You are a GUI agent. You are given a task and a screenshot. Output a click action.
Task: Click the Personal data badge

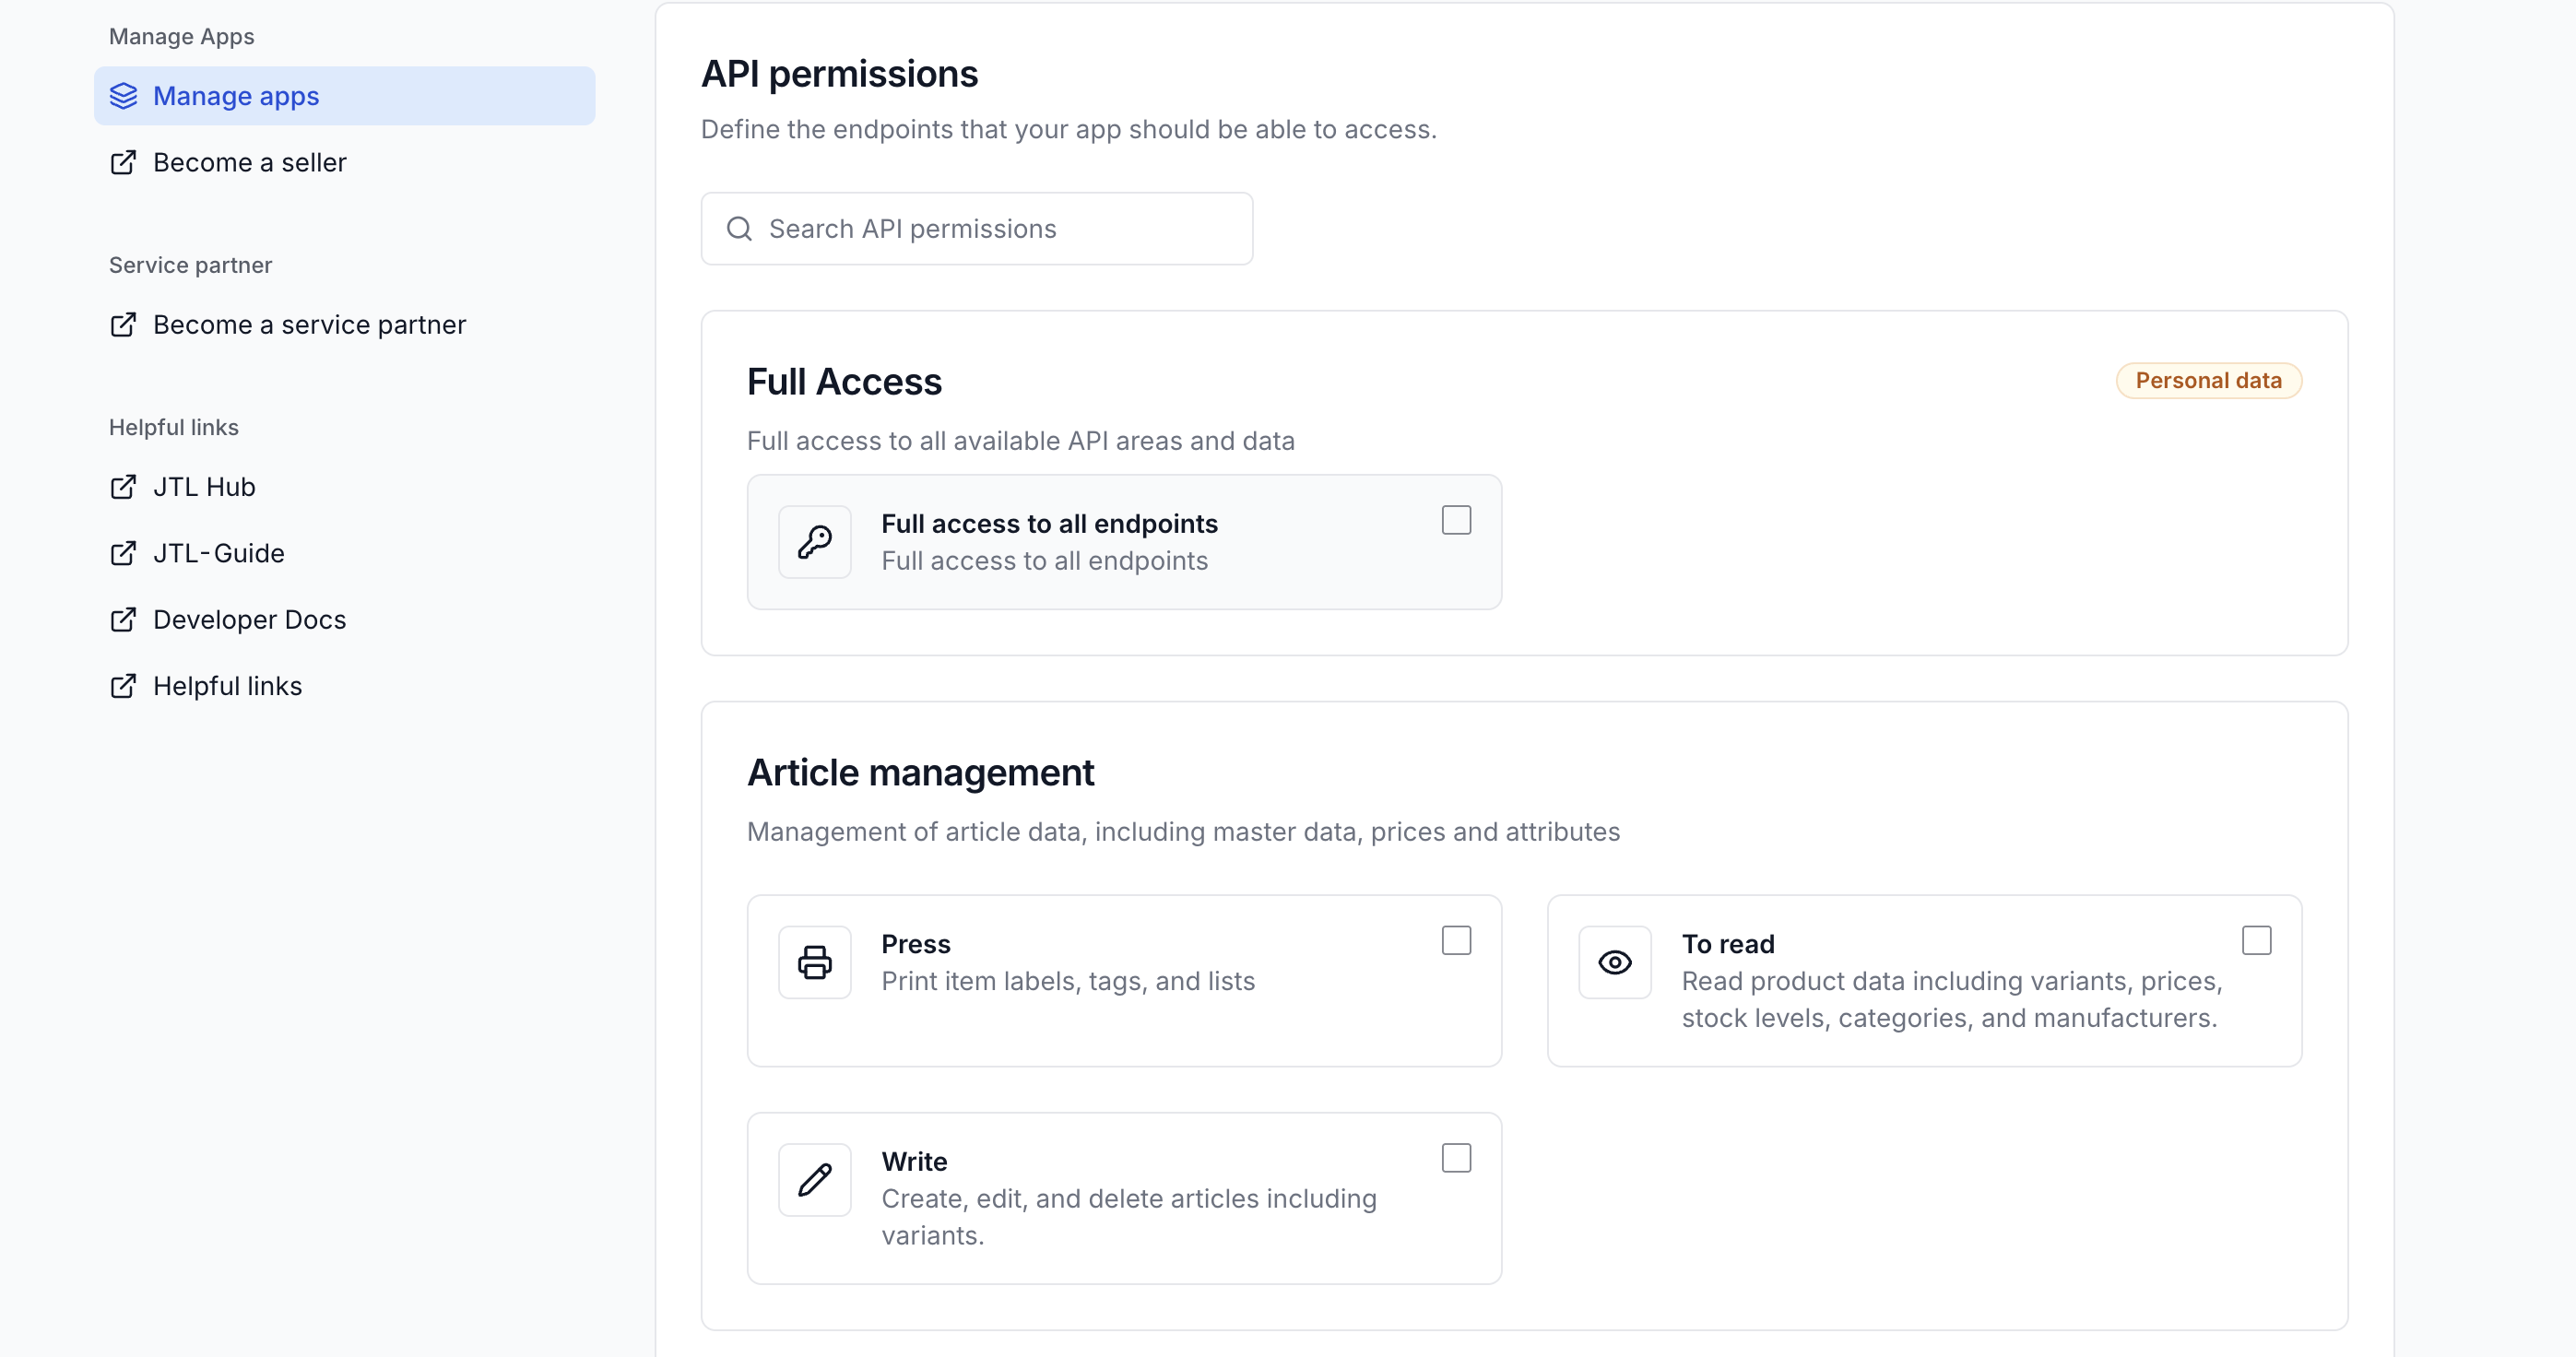(2208, 381)
